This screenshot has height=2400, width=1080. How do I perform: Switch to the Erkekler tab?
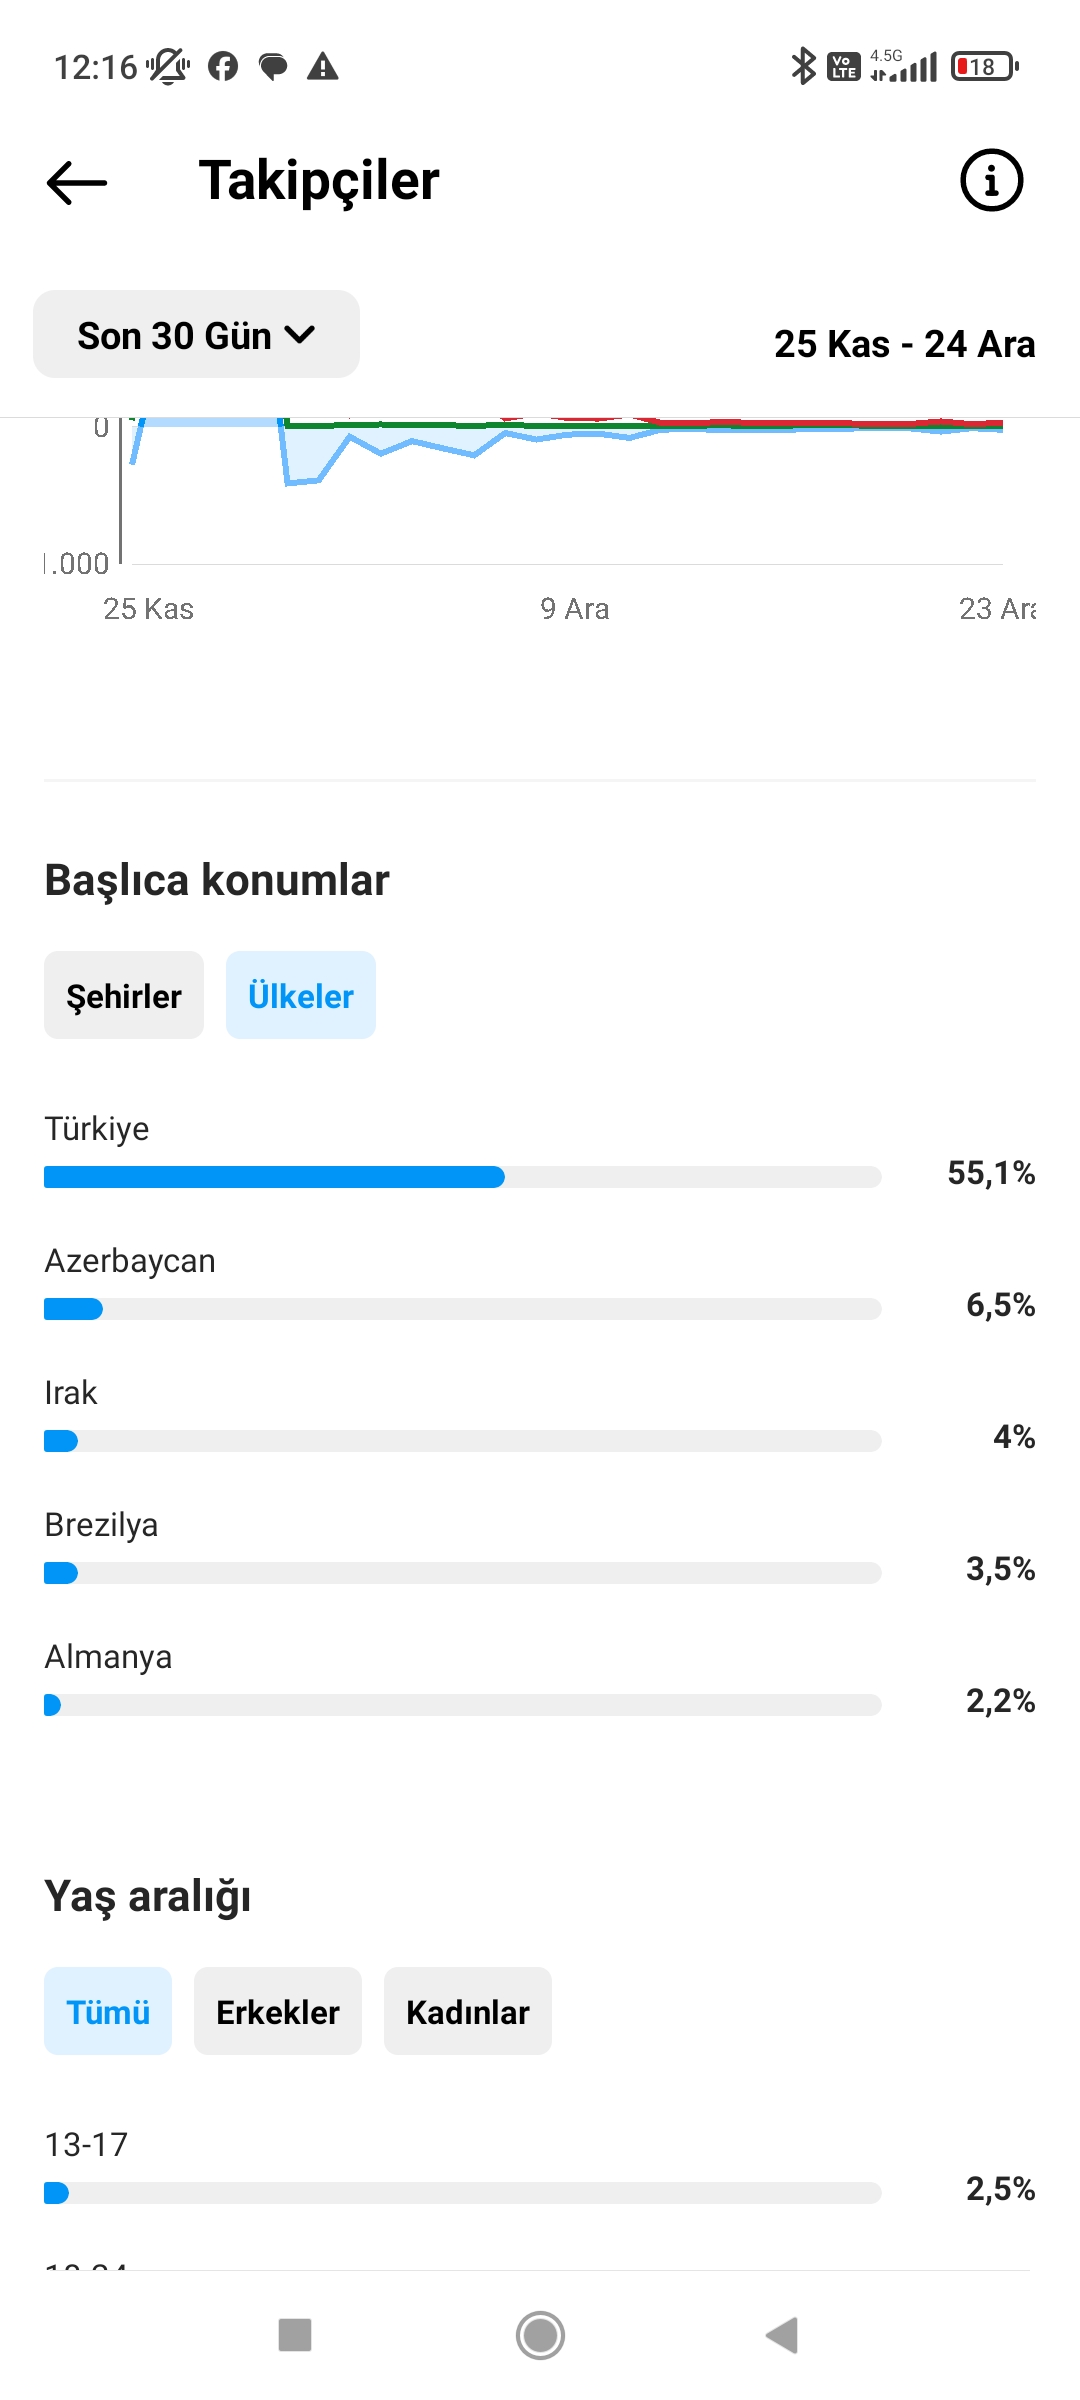[278, 2012]
